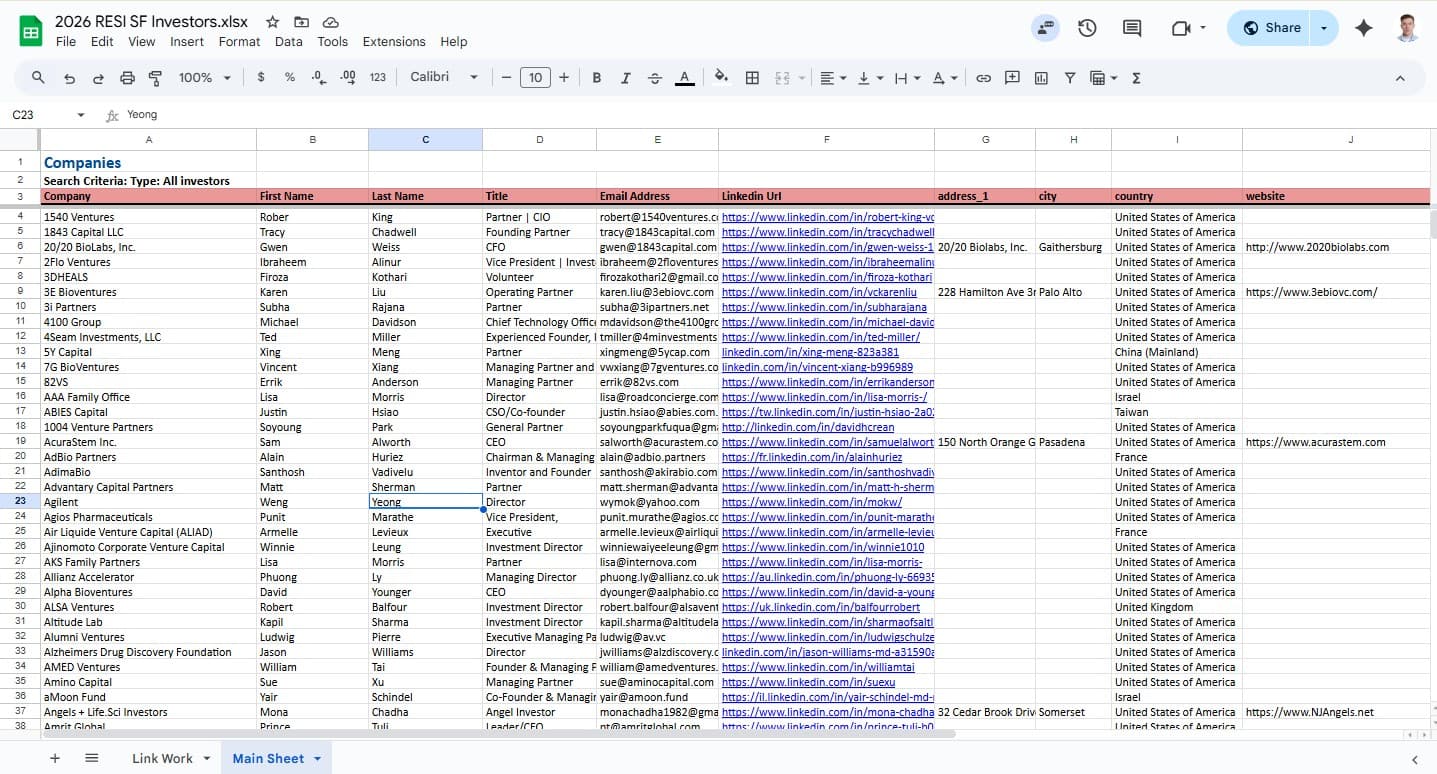Star the 2026 RESI SF Investors file
The width and height of the screenshot is (1437, 774).
pos(272,22)
